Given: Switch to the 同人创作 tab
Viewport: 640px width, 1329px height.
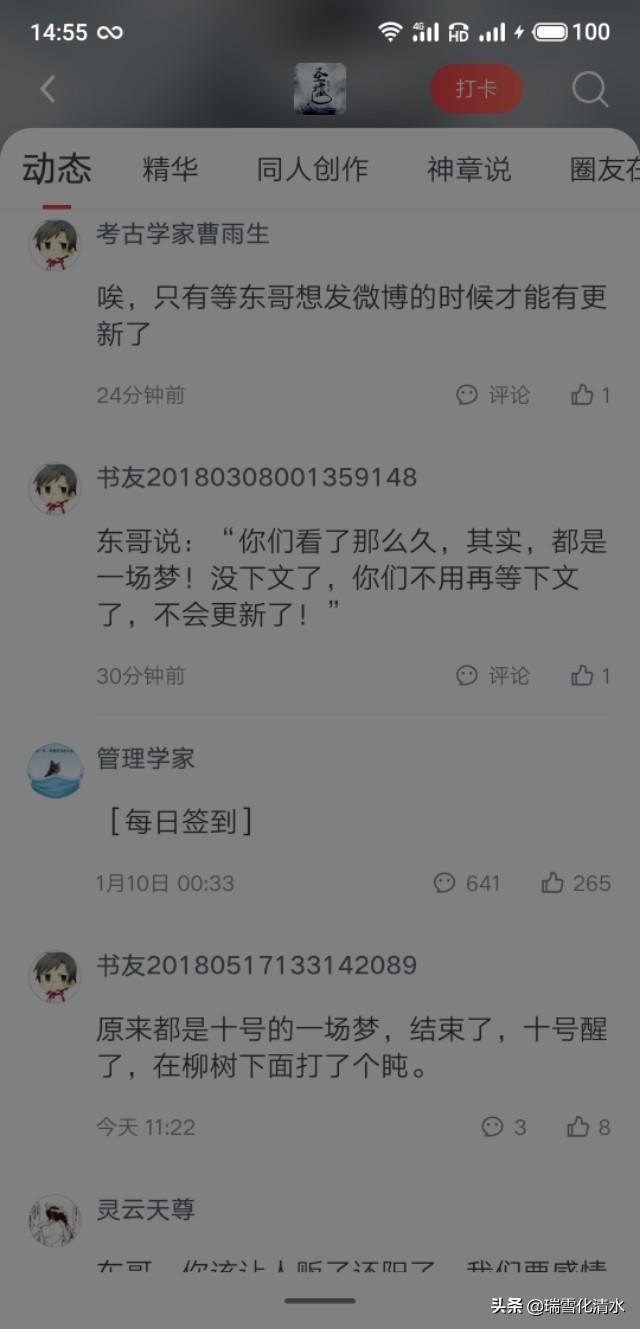Looking at the screenshot, I should pos(313,169).
